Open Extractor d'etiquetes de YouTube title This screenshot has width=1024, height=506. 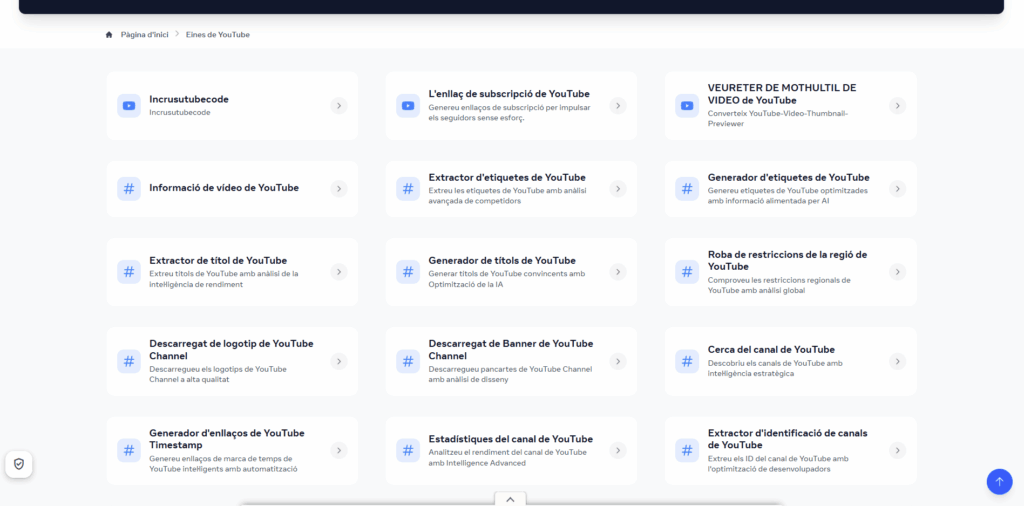point(507,178)
